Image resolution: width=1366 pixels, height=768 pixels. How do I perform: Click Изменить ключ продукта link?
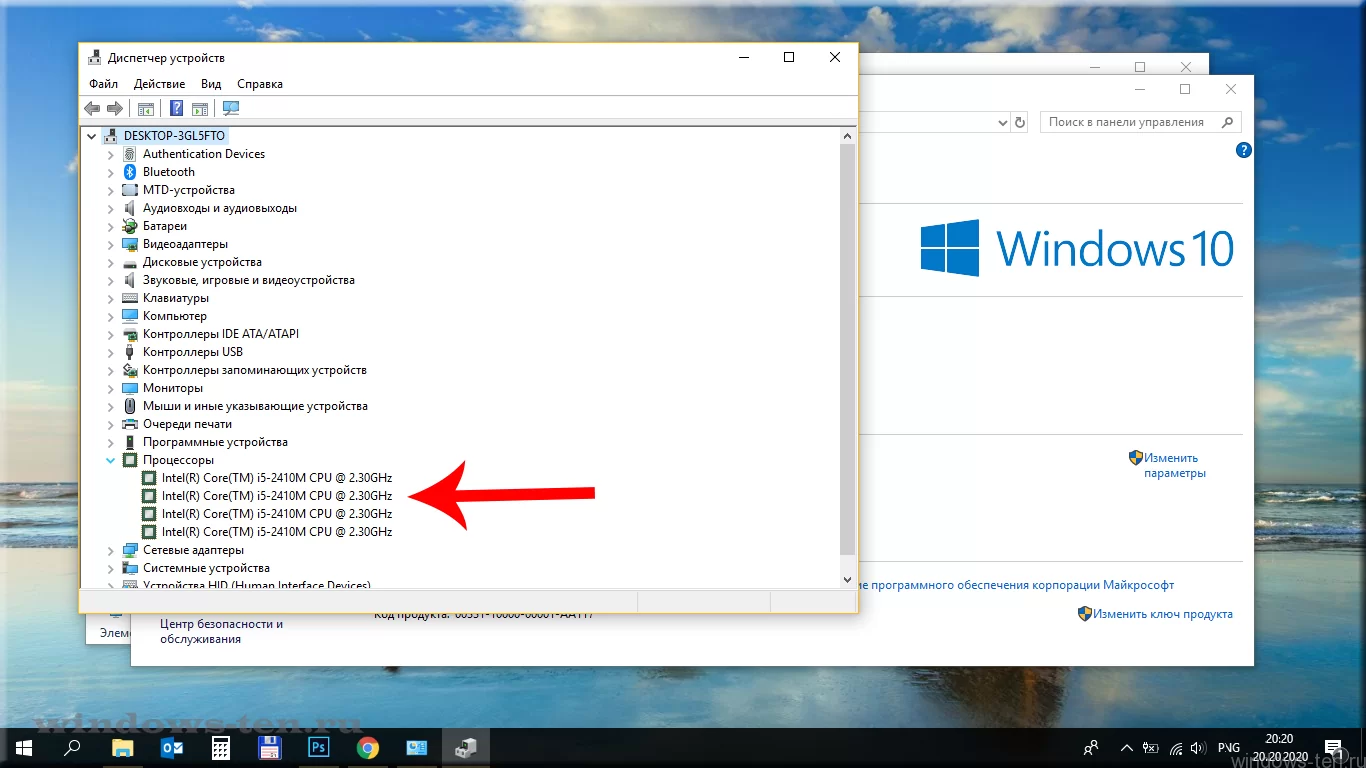(x=1163, y=614)
